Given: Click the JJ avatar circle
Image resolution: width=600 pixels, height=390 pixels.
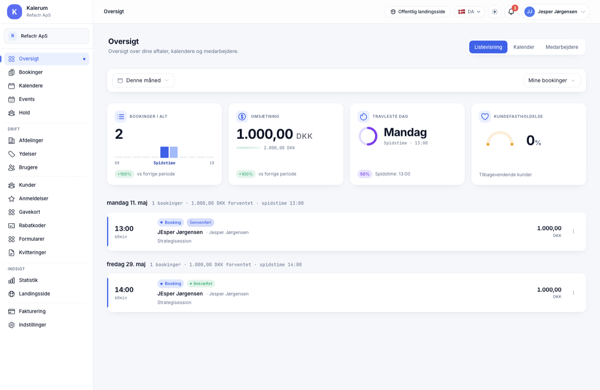Looking at the screenshot, I should tap(530, 11).
